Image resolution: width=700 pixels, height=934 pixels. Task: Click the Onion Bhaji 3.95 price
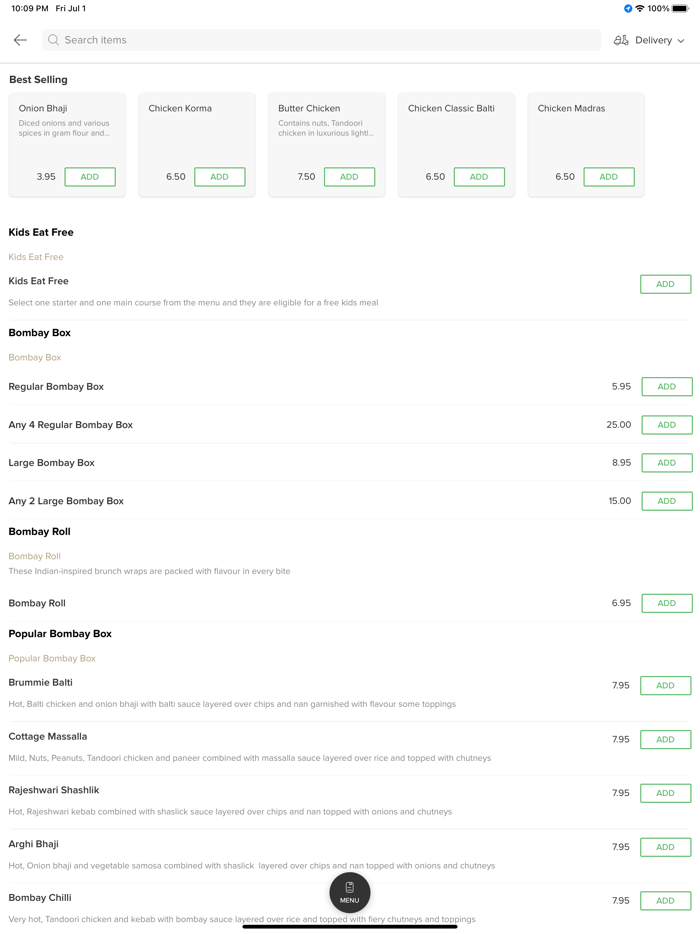pos(46,177)
